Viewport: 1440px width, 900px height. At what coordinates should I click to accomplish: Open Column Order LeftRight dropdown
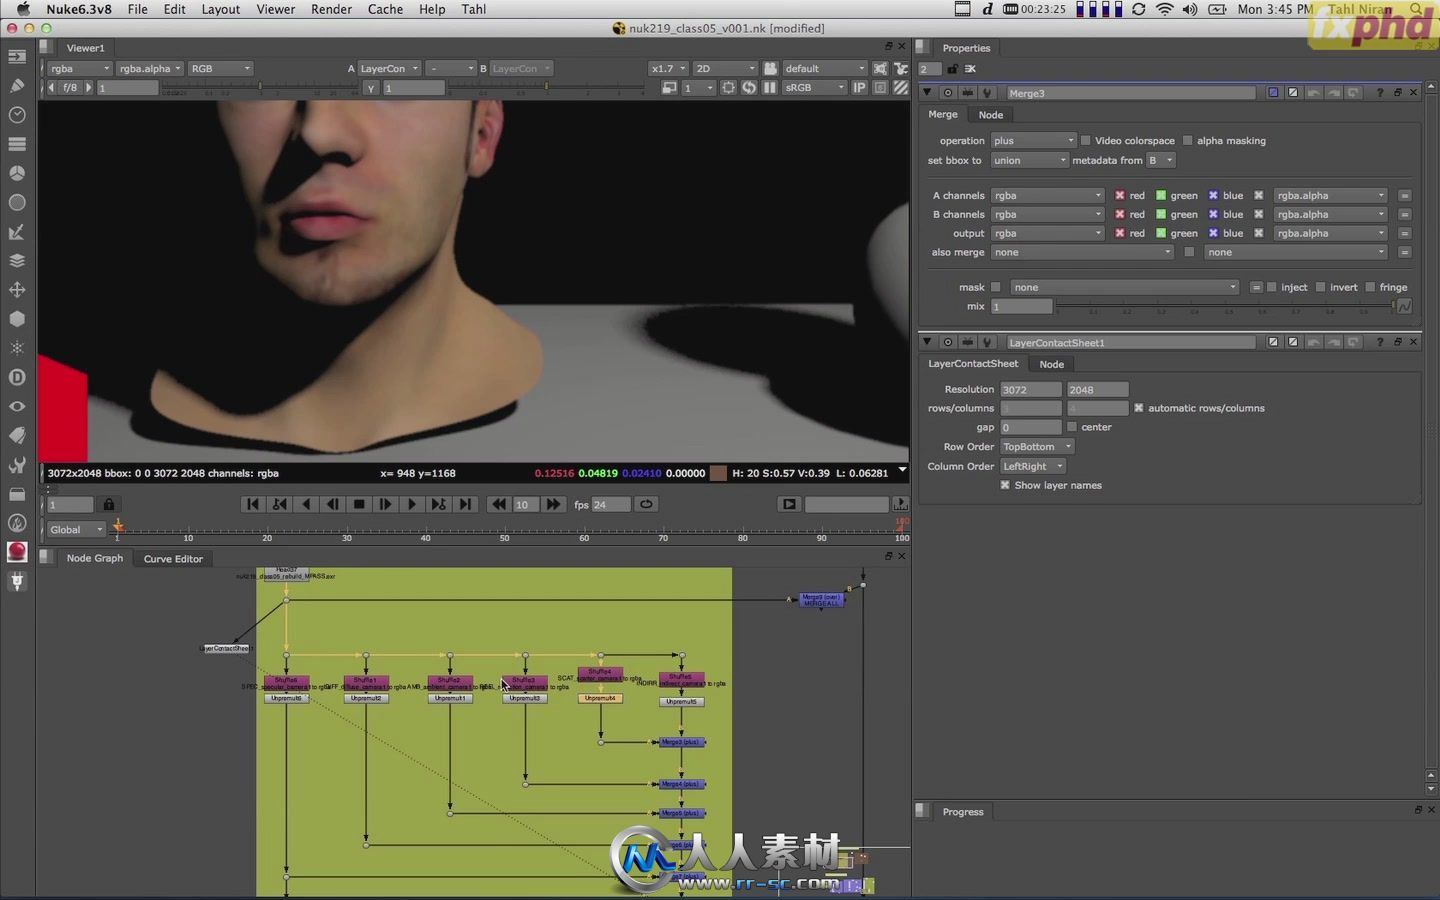click(1033, 467)
